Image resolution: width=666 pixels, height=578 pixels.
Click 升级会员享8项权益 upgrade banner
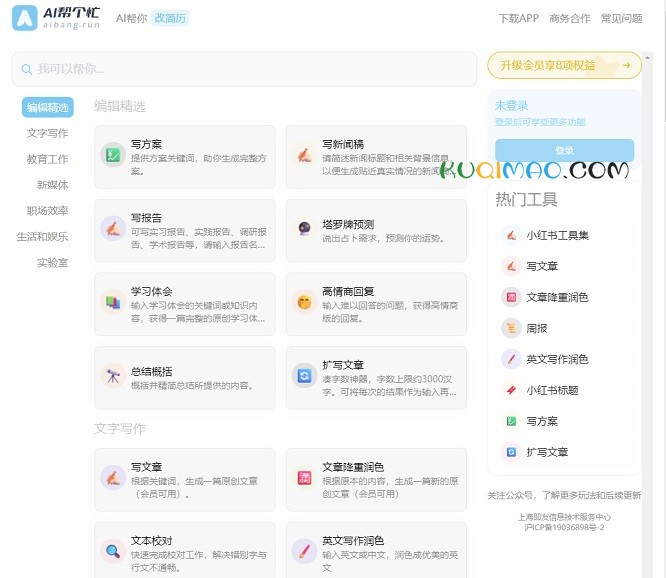pyautogui.click(x=564, y=65)
